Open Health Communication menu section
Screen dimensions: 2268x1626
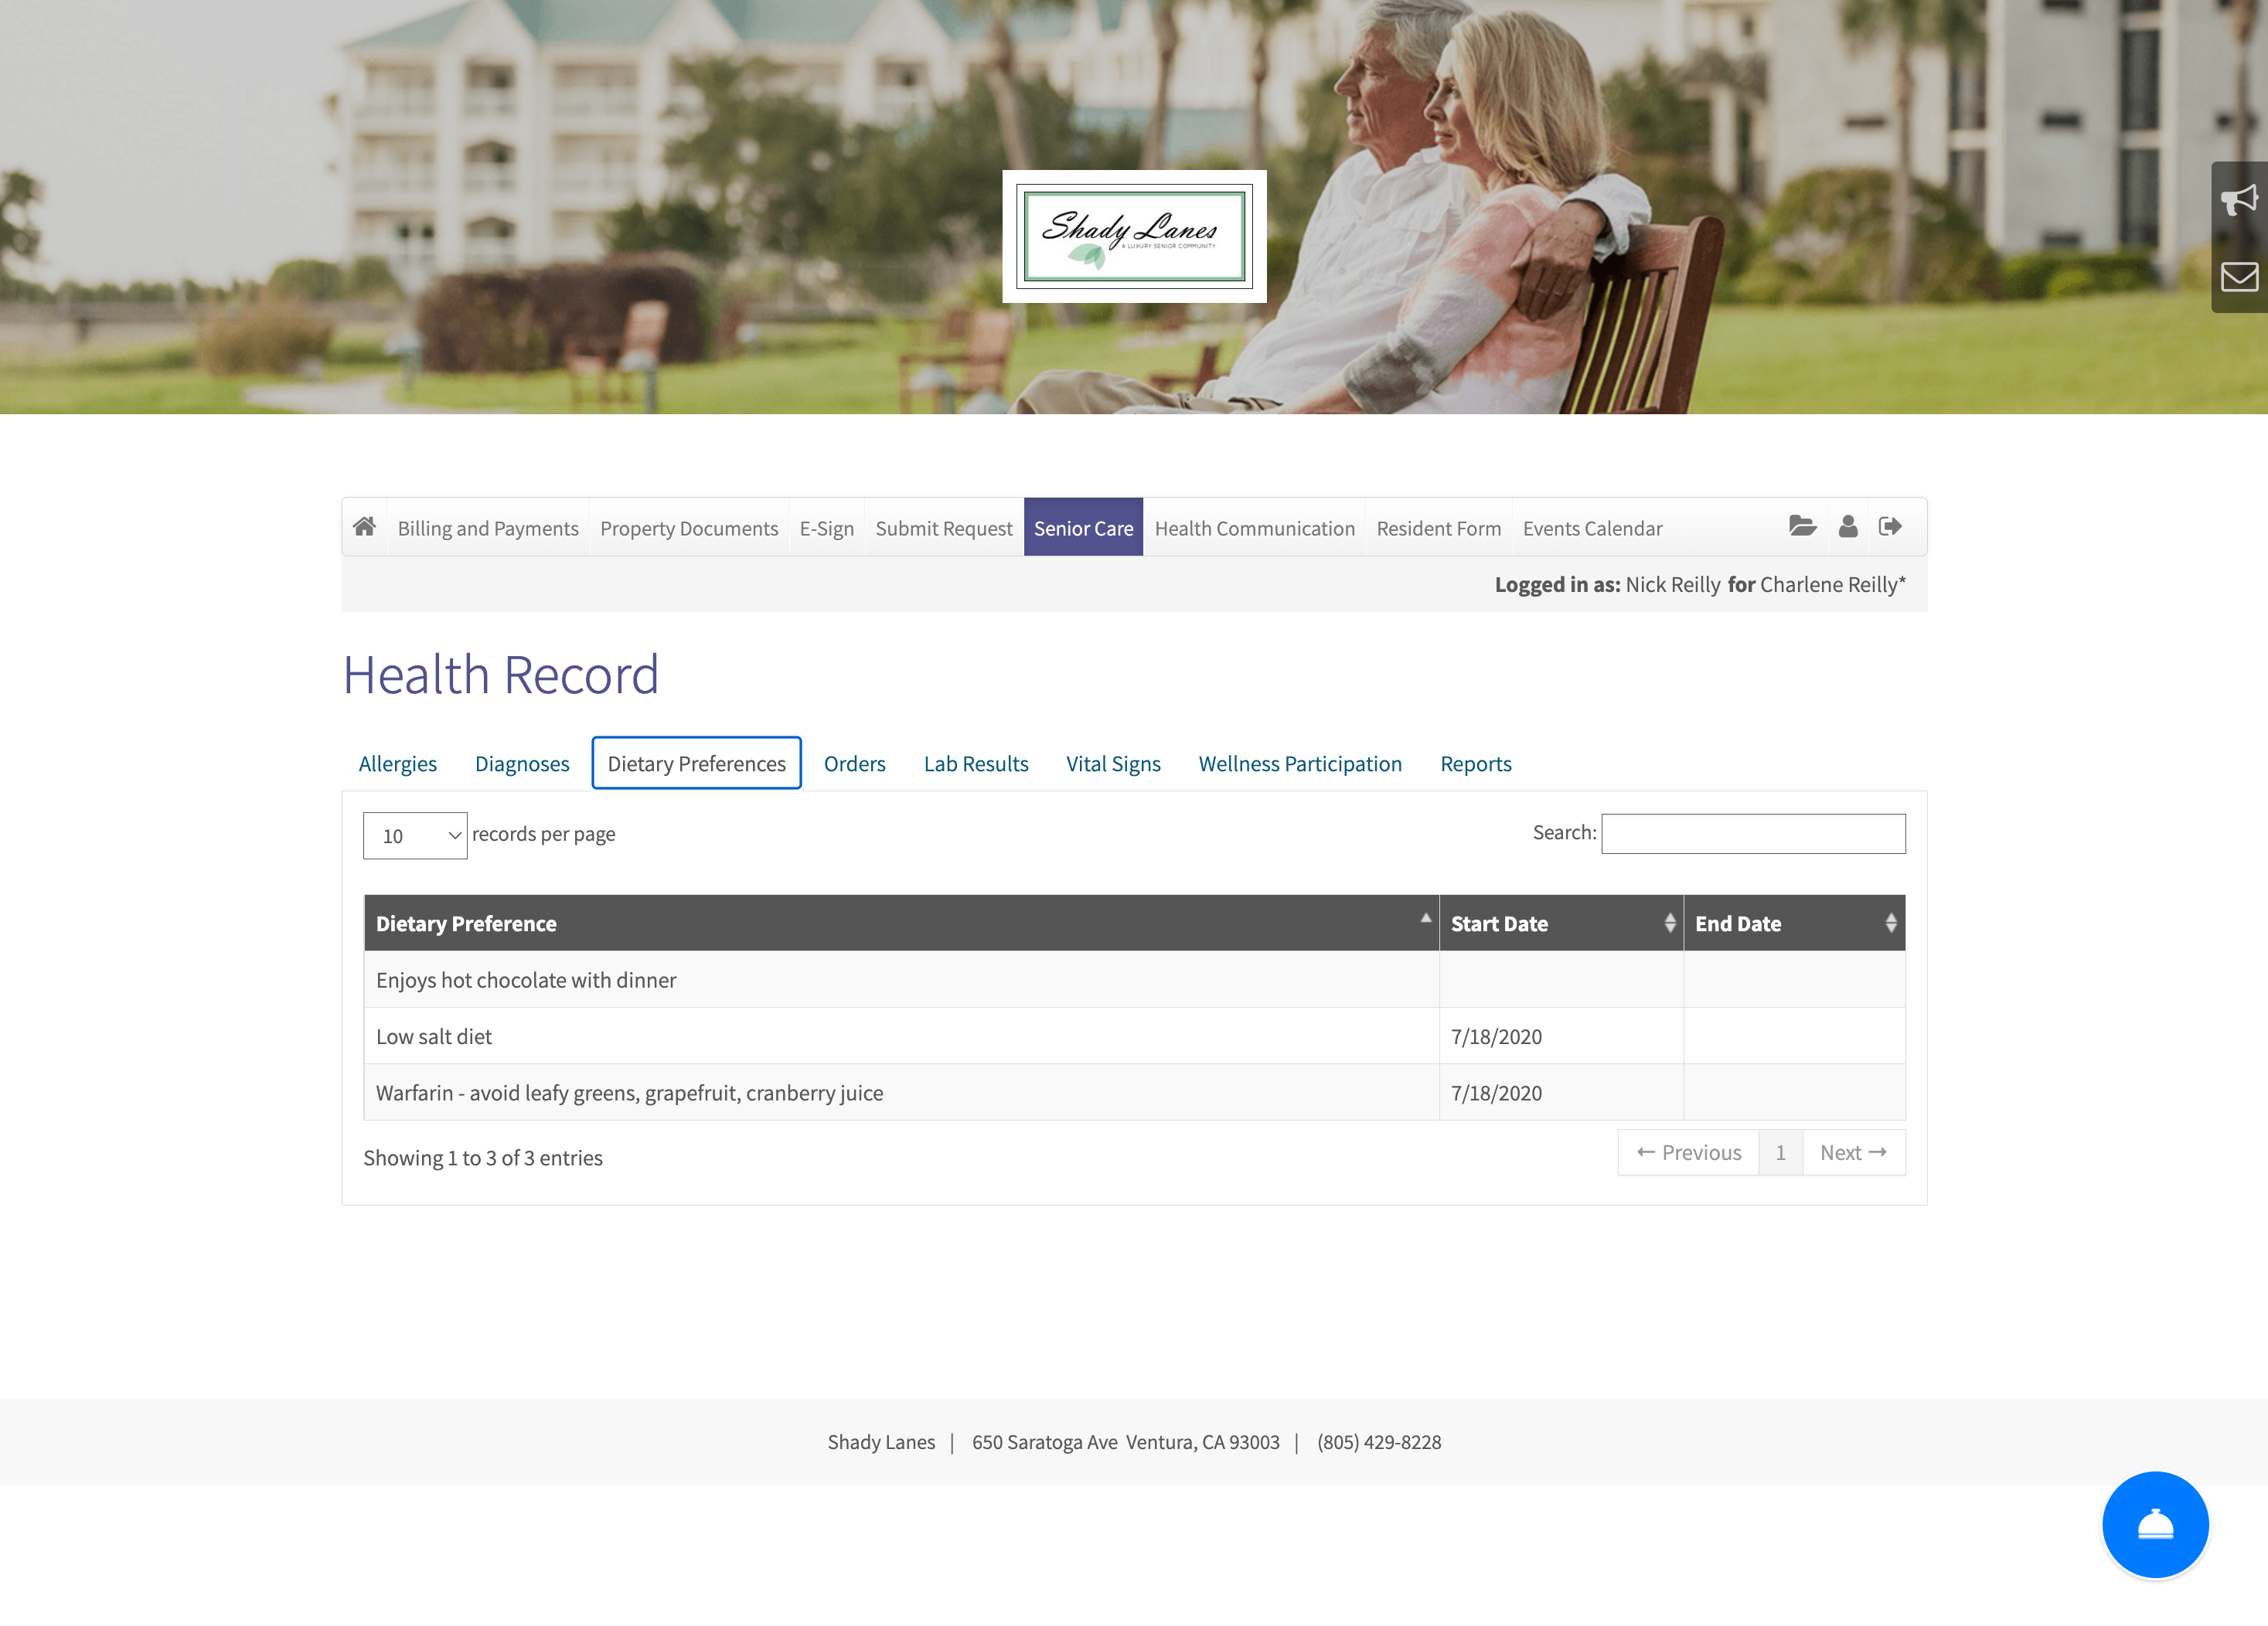pos(1255,526)
